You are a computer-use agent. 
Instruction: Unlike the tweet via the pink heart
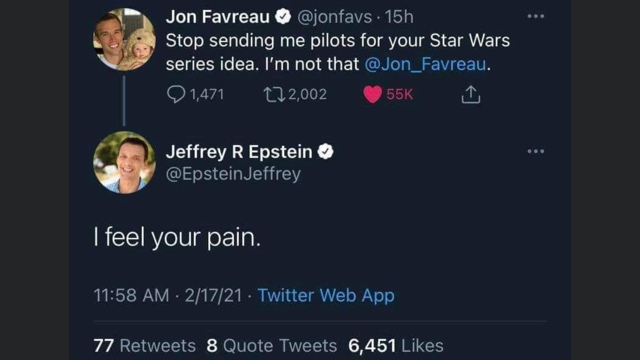tap(372, 94)
